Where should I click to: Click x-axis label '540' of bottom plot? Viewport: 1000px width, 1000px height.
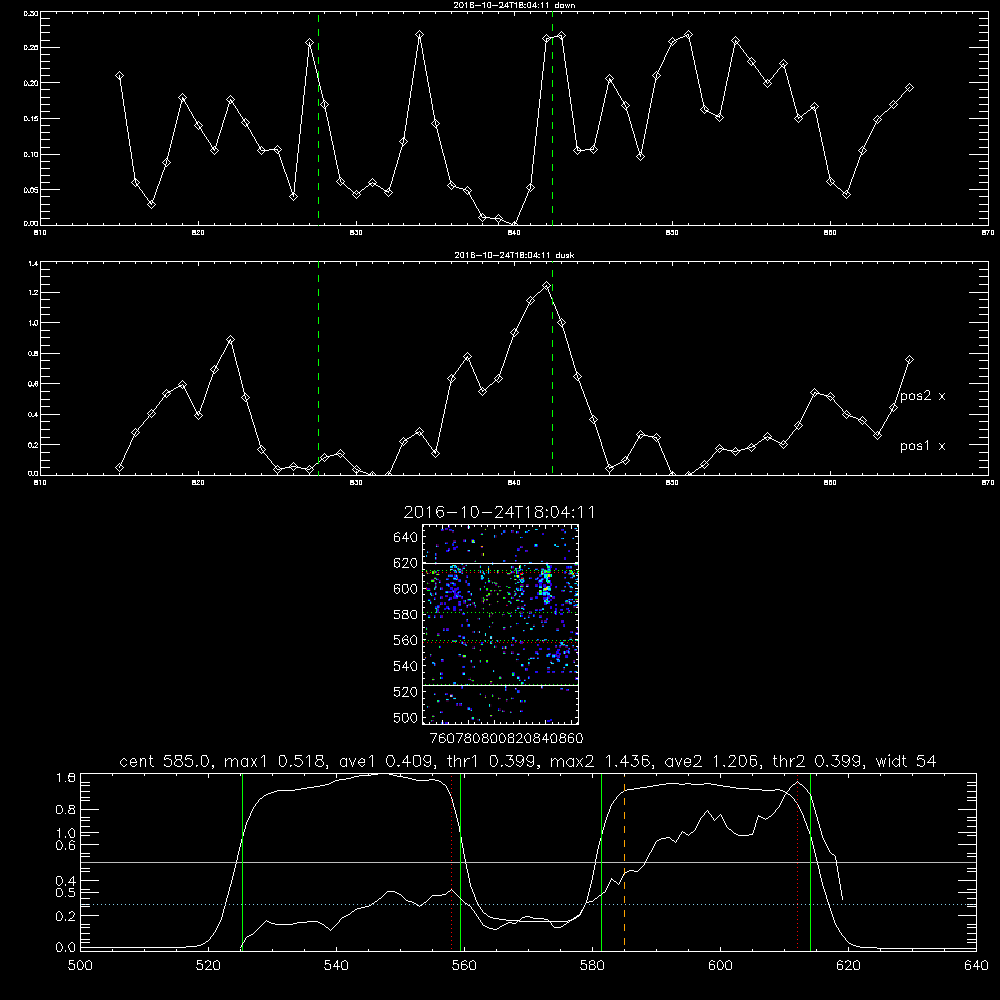336,966
